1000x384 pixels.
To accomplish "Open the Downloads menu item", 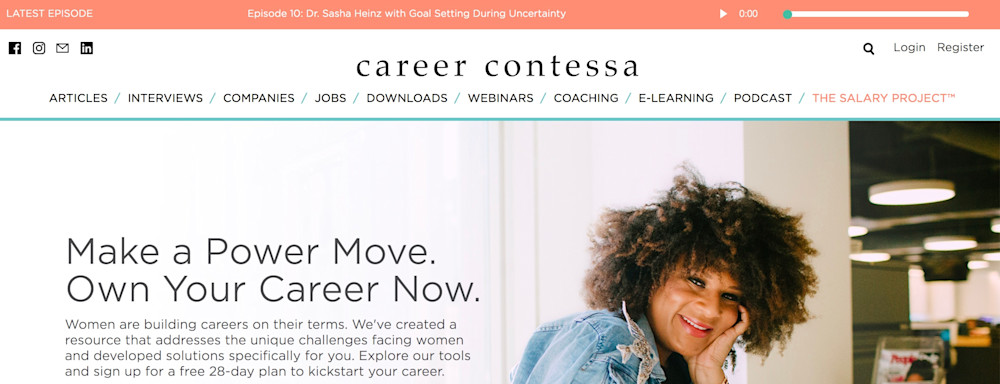I will (x=407, y=98).
